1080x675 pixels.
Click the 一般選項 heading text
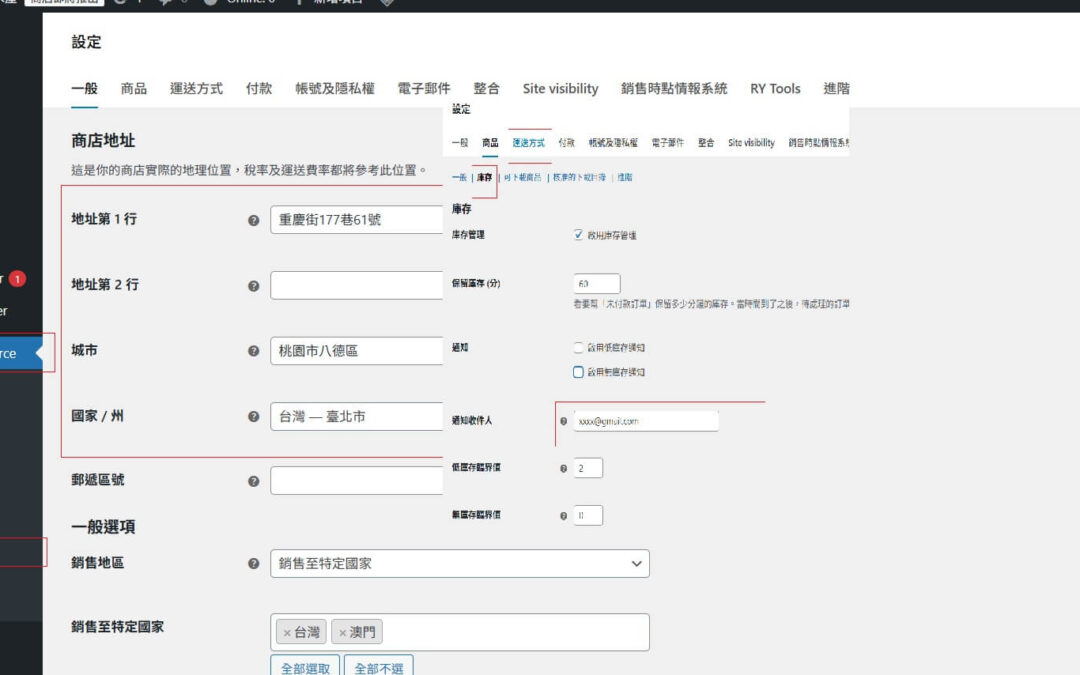pyautogui.click(x=103, y=527)
